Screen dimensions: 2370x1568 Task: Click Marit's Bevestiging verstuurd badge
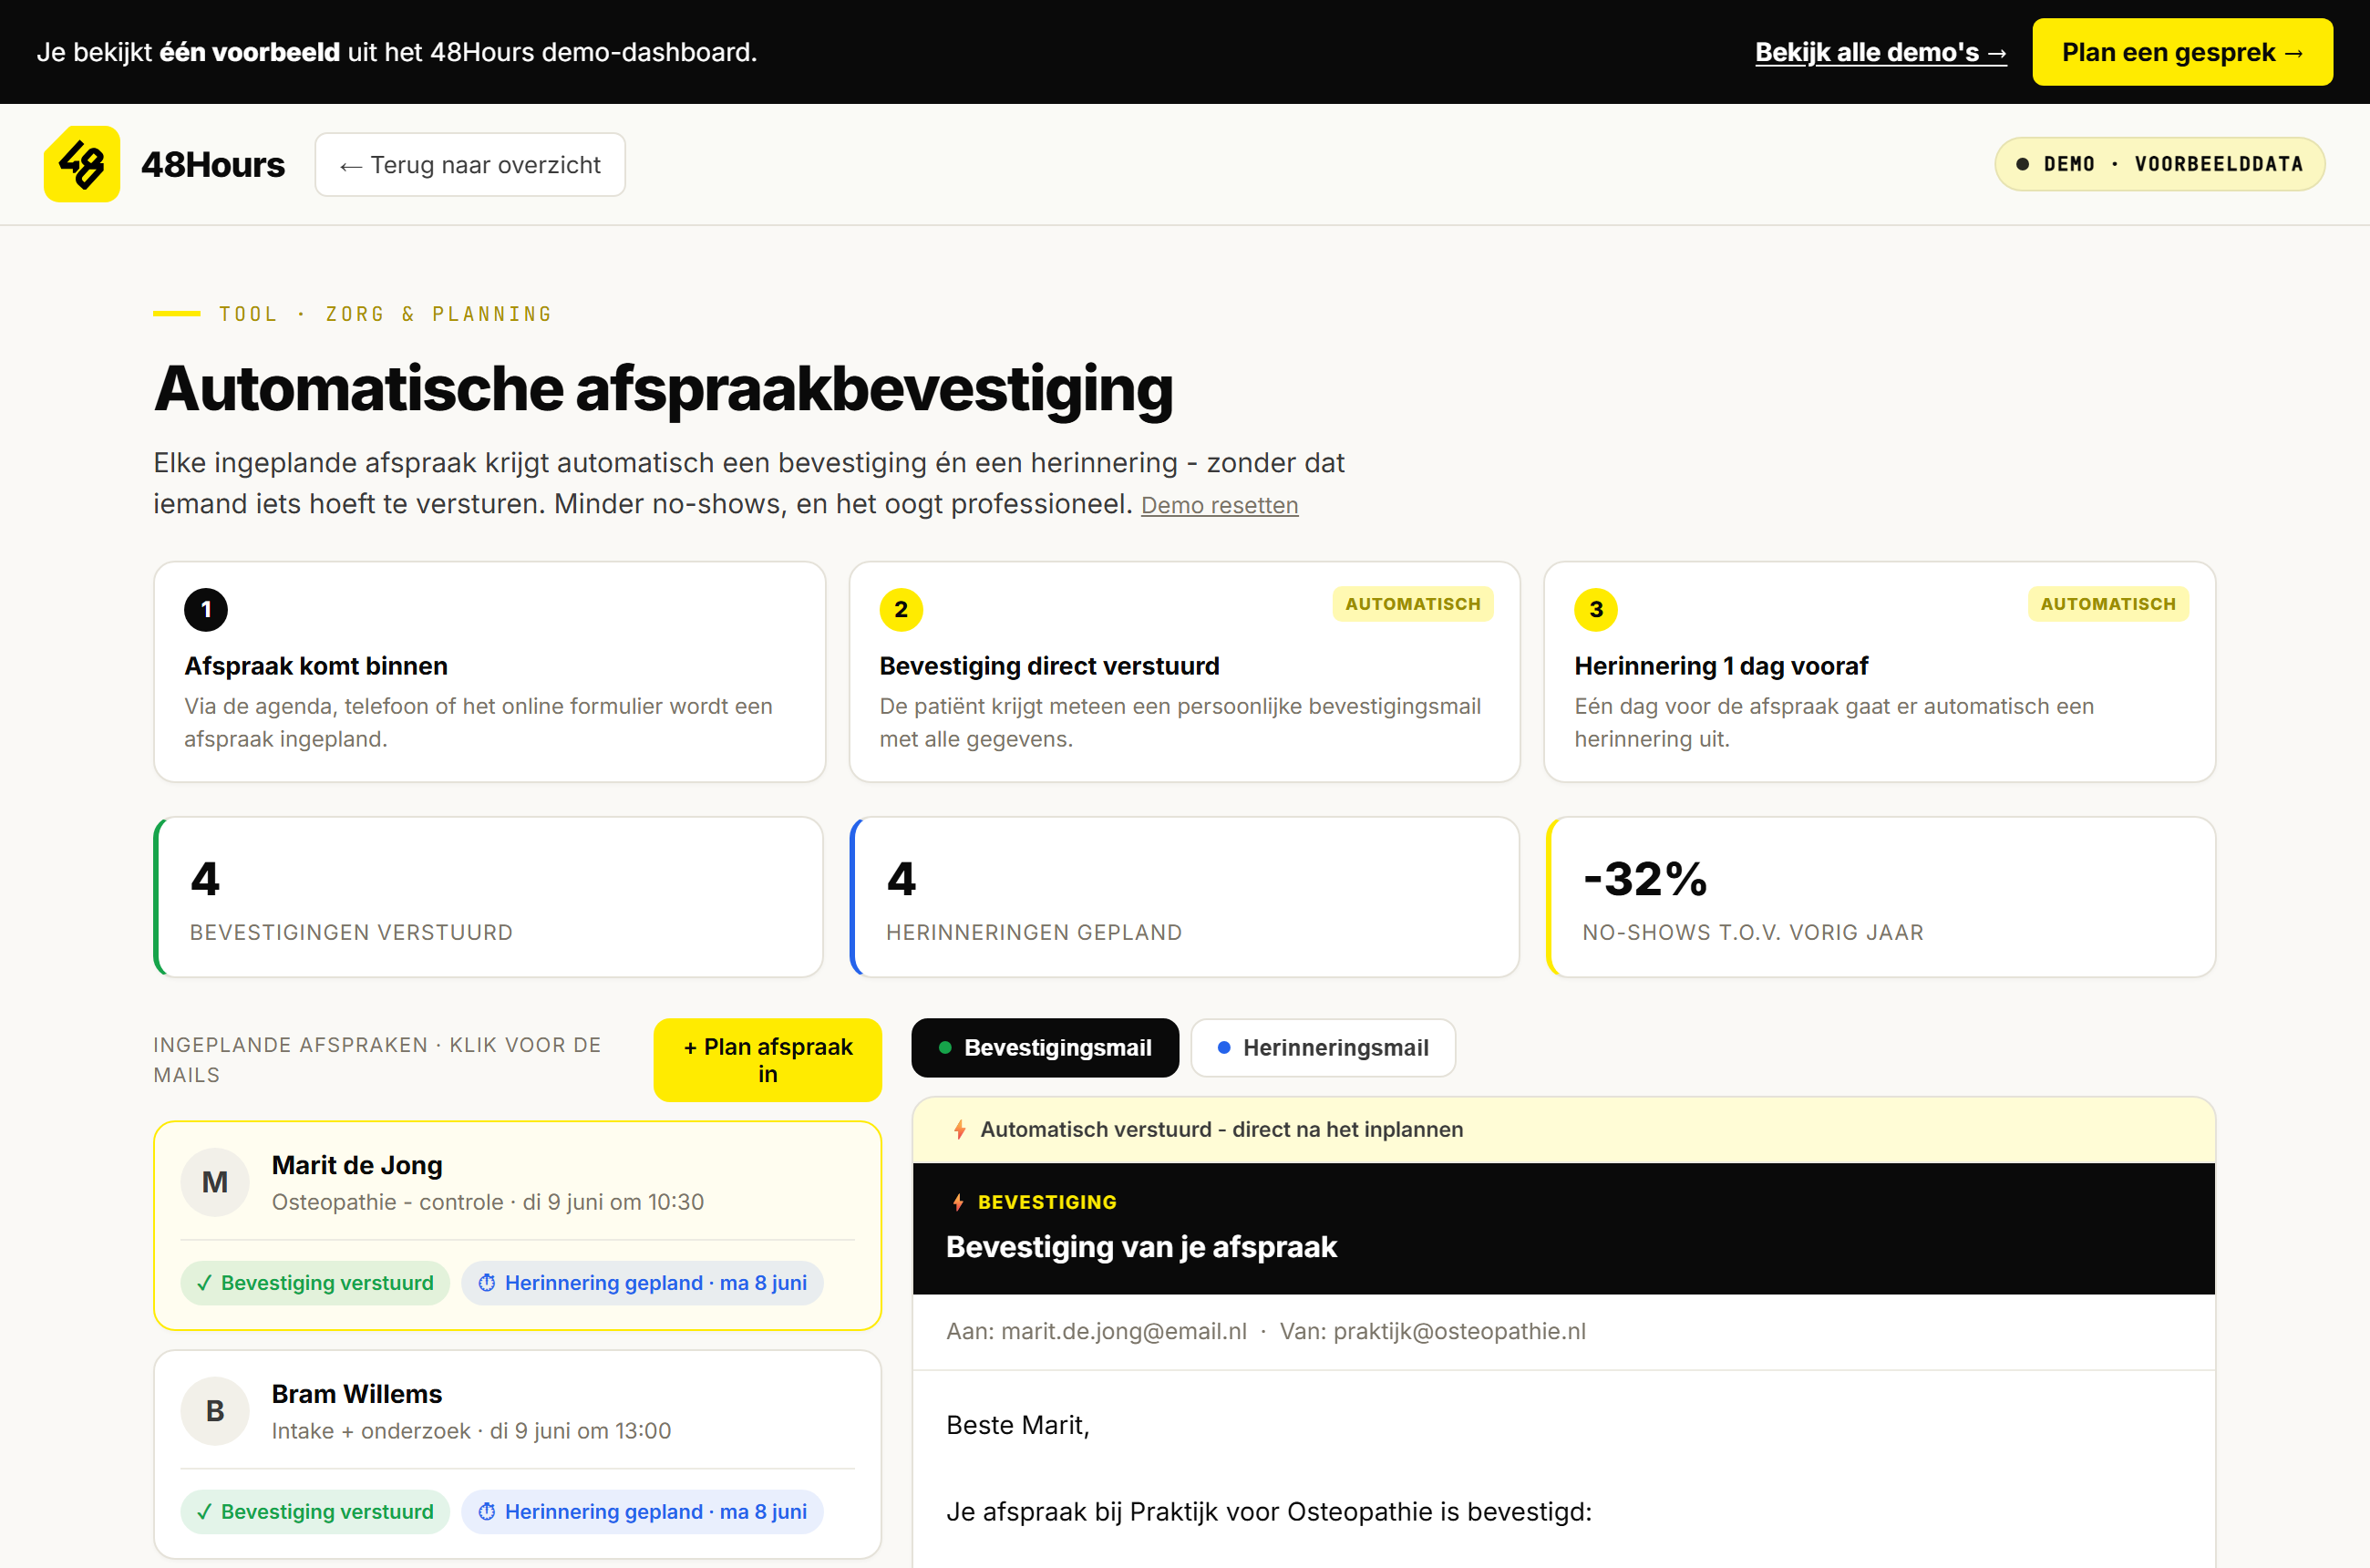315,1282
